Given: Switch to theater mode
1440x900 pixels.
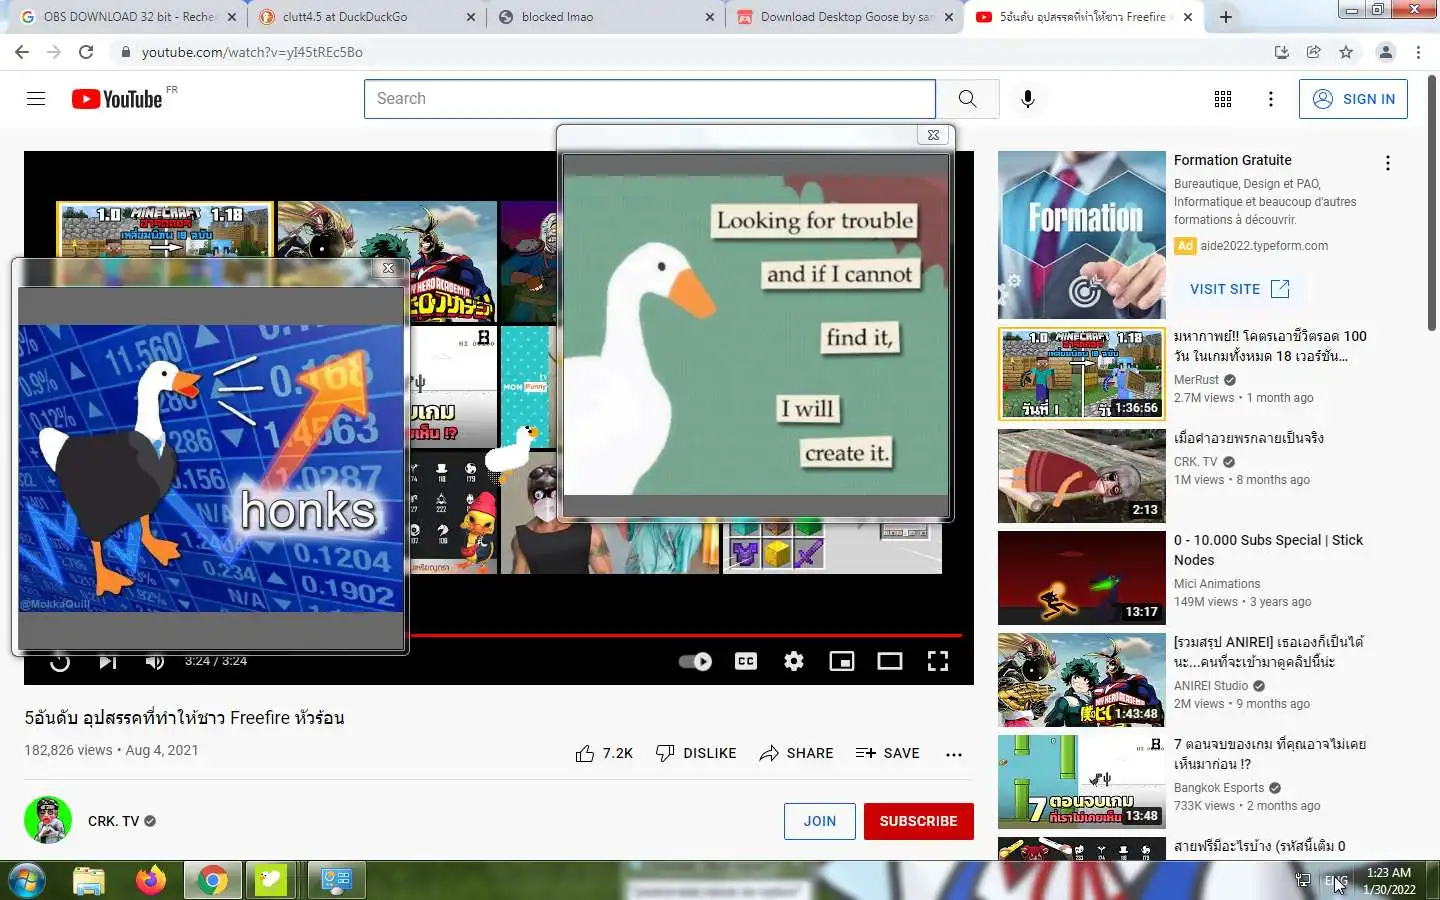Looking at the screenshot, I should pyautogui.click(x=890, y=661).
